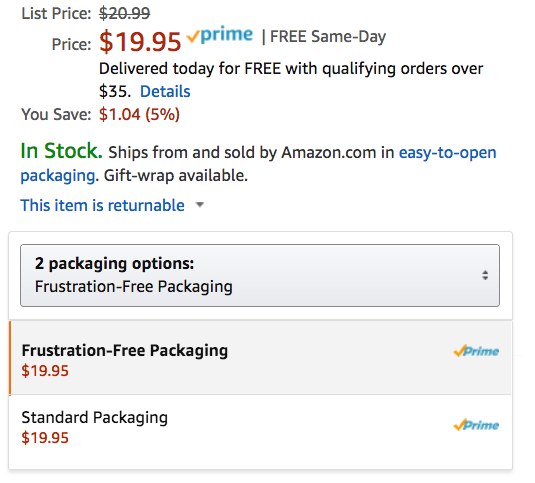The width and height of the screenshot is (535, 483).
Task: Click the FREE Same-Day text
Action: point(328,36)
